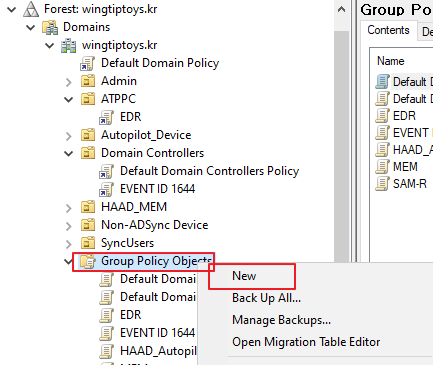Image resolution: width=433 pixels, height=365 pixels.
Task: Click the Autopilot_Device OU icon
Action: click(88, 135)
